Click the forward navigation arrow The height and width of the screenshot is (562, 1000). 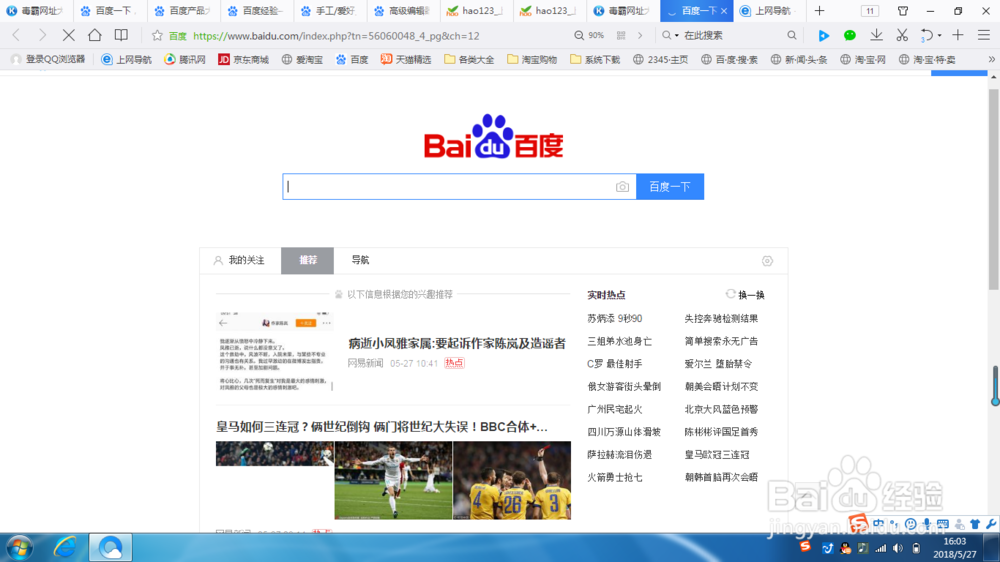42,35
